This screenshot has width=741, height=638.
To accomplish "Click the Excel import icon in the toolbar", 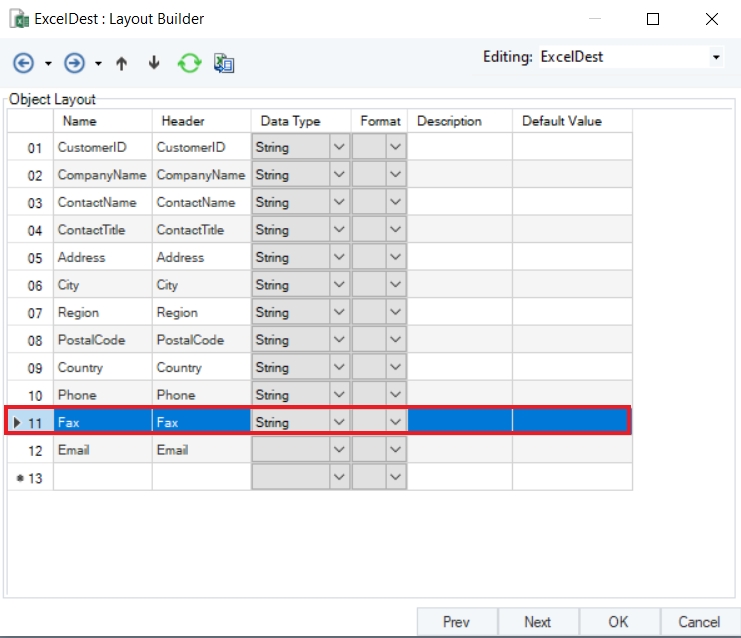I will (x=224, y=63).
